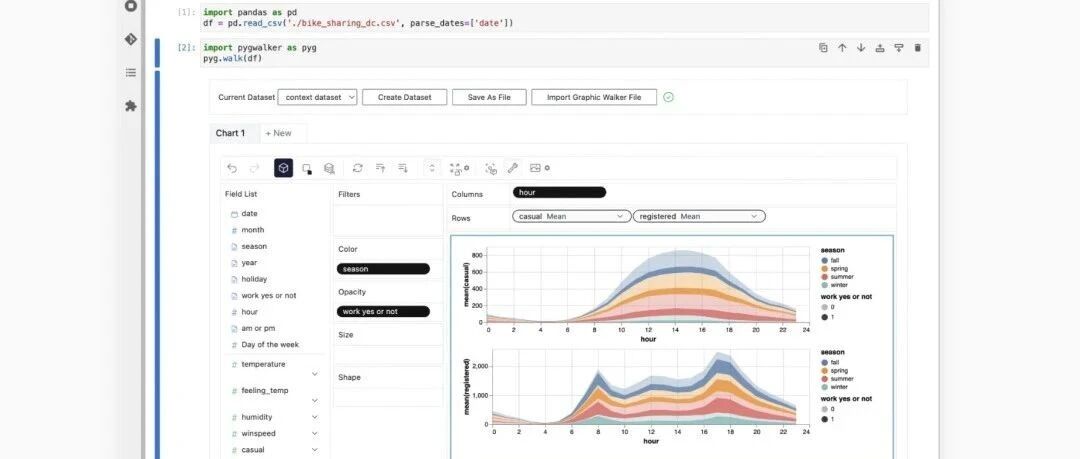The width and height of the screenshot is (1080, 459).
Task: Click the Import Graphic Walker File button
Action: [594, 97]
